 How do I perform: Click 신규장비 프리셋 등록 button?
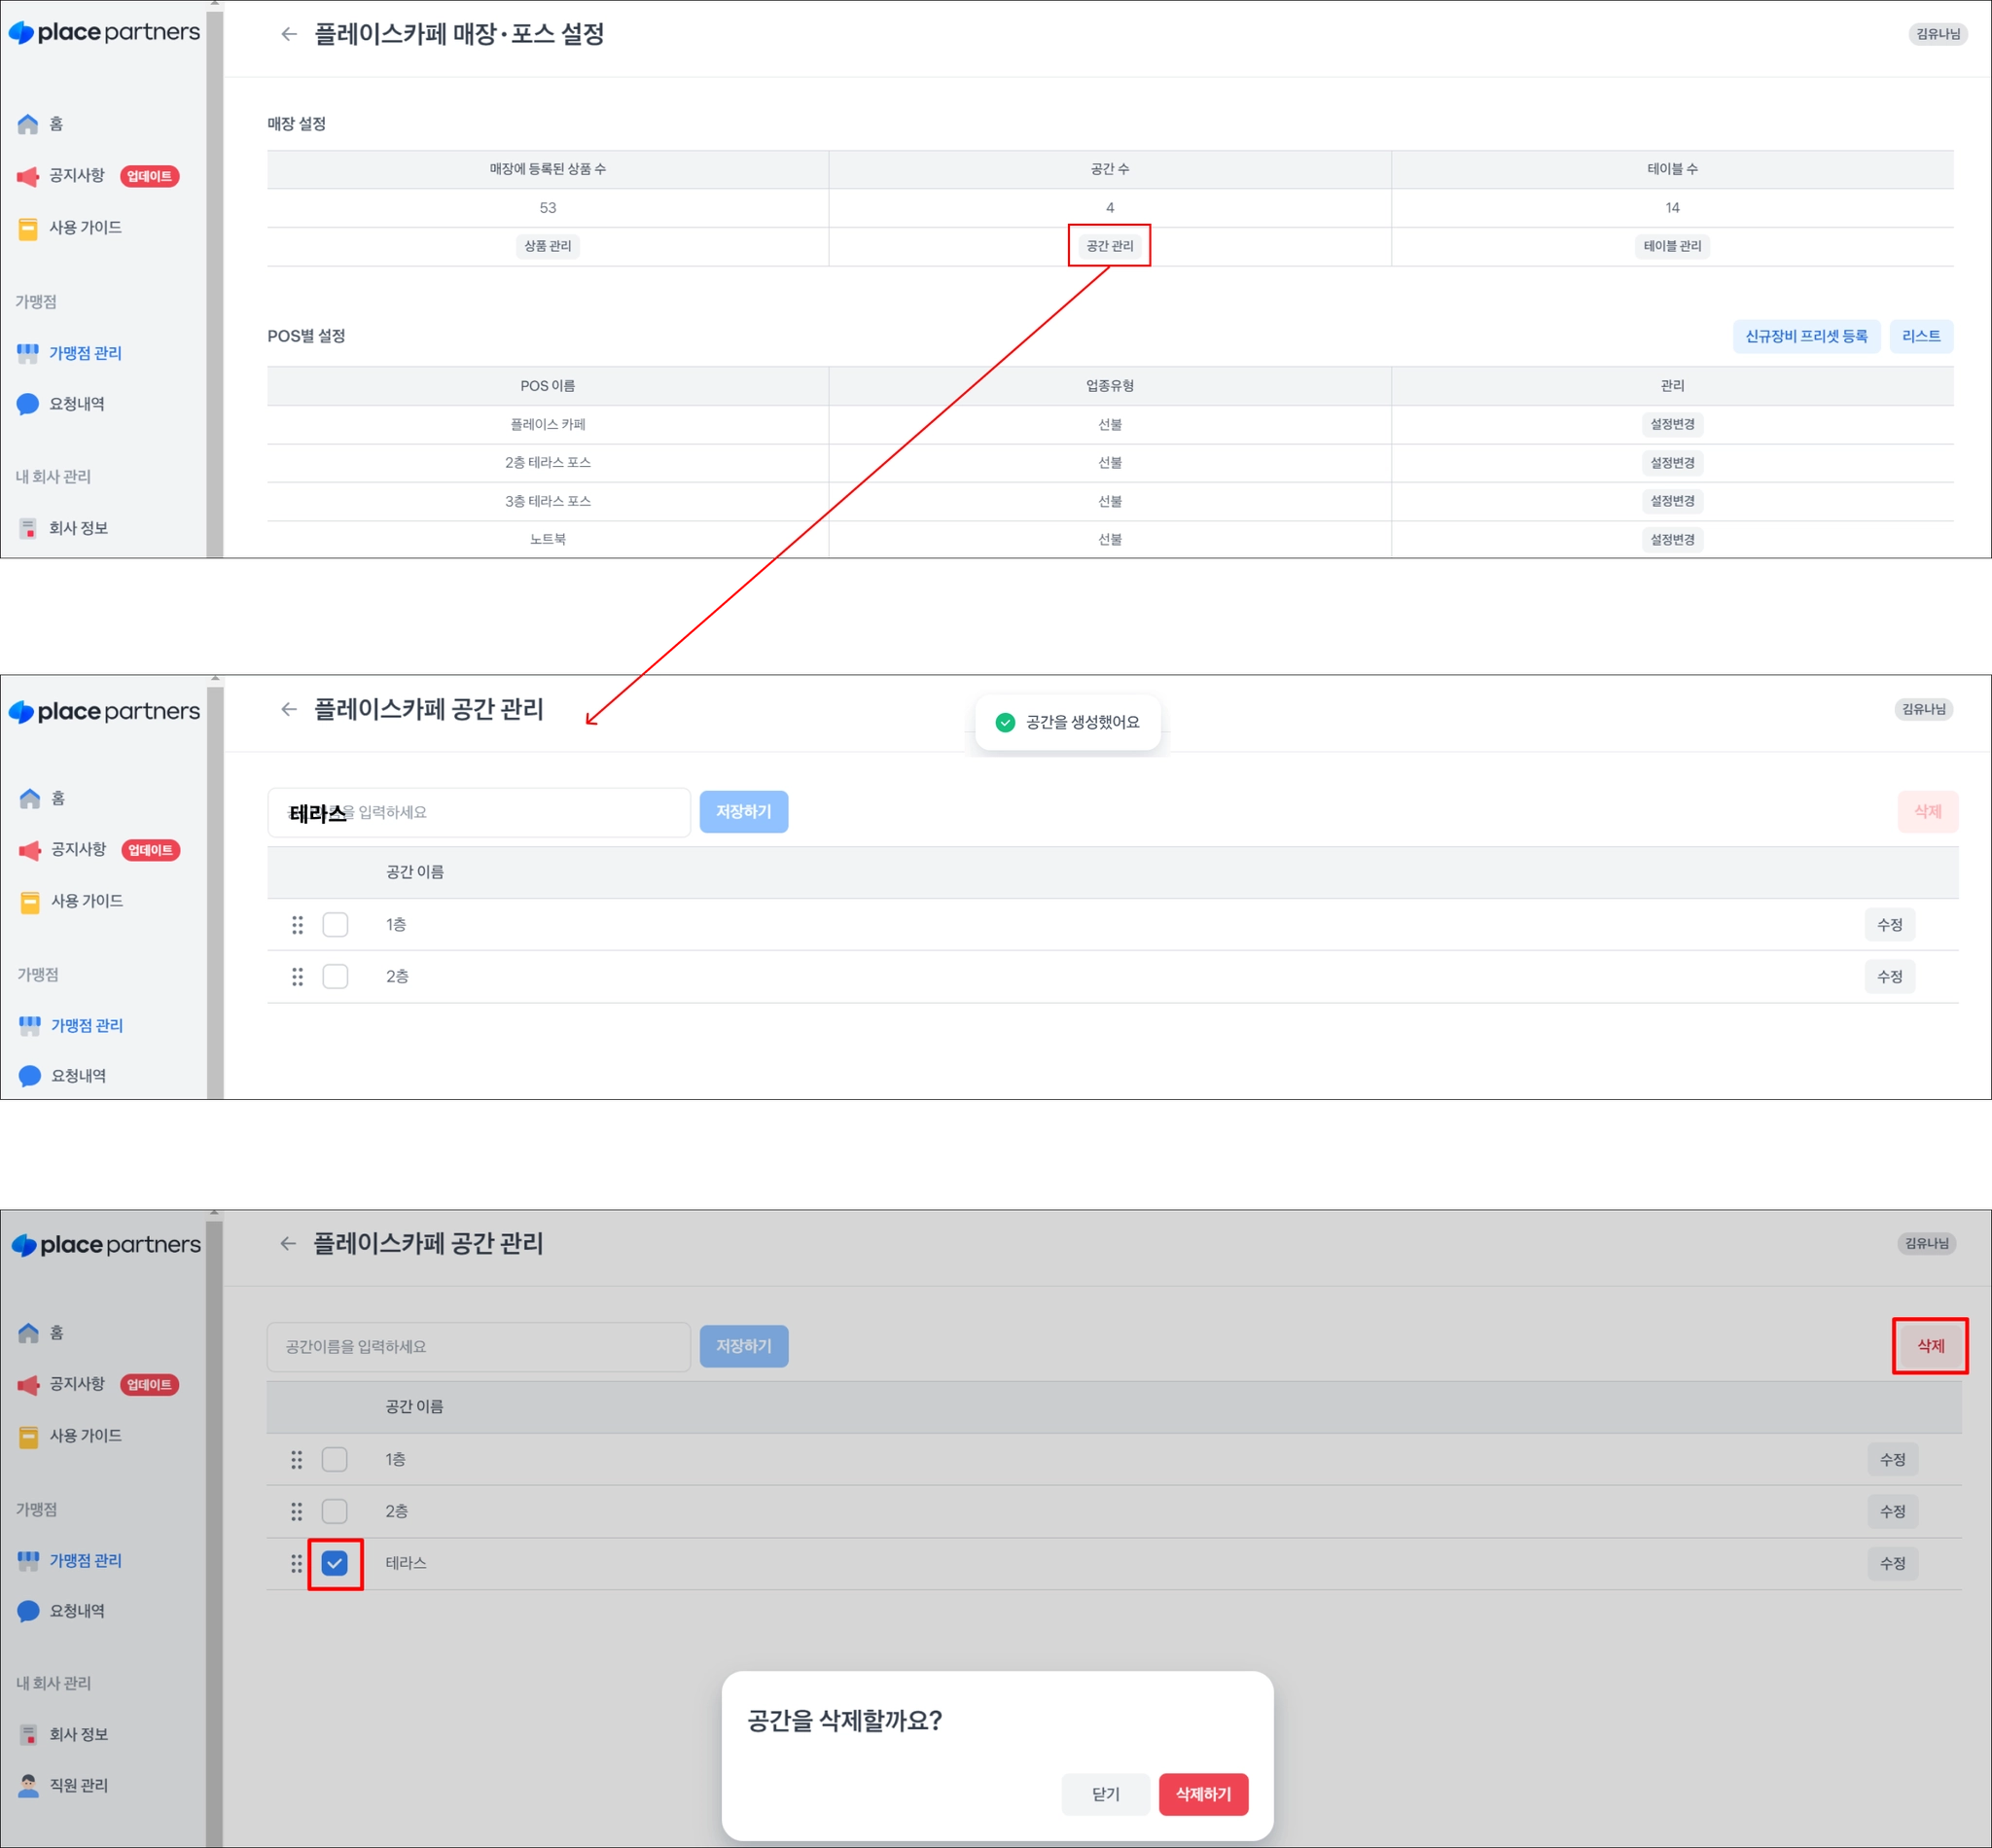point(1805,336)
